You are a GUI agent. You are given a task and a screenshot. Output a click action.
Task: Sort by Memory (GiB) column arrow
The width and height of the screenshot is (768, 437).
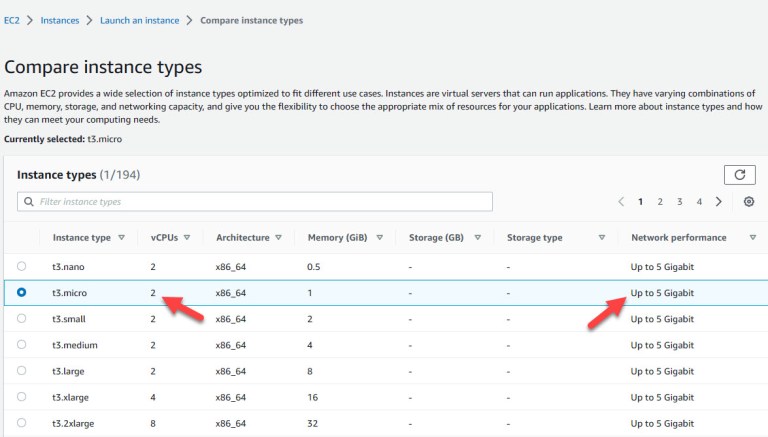380,238
